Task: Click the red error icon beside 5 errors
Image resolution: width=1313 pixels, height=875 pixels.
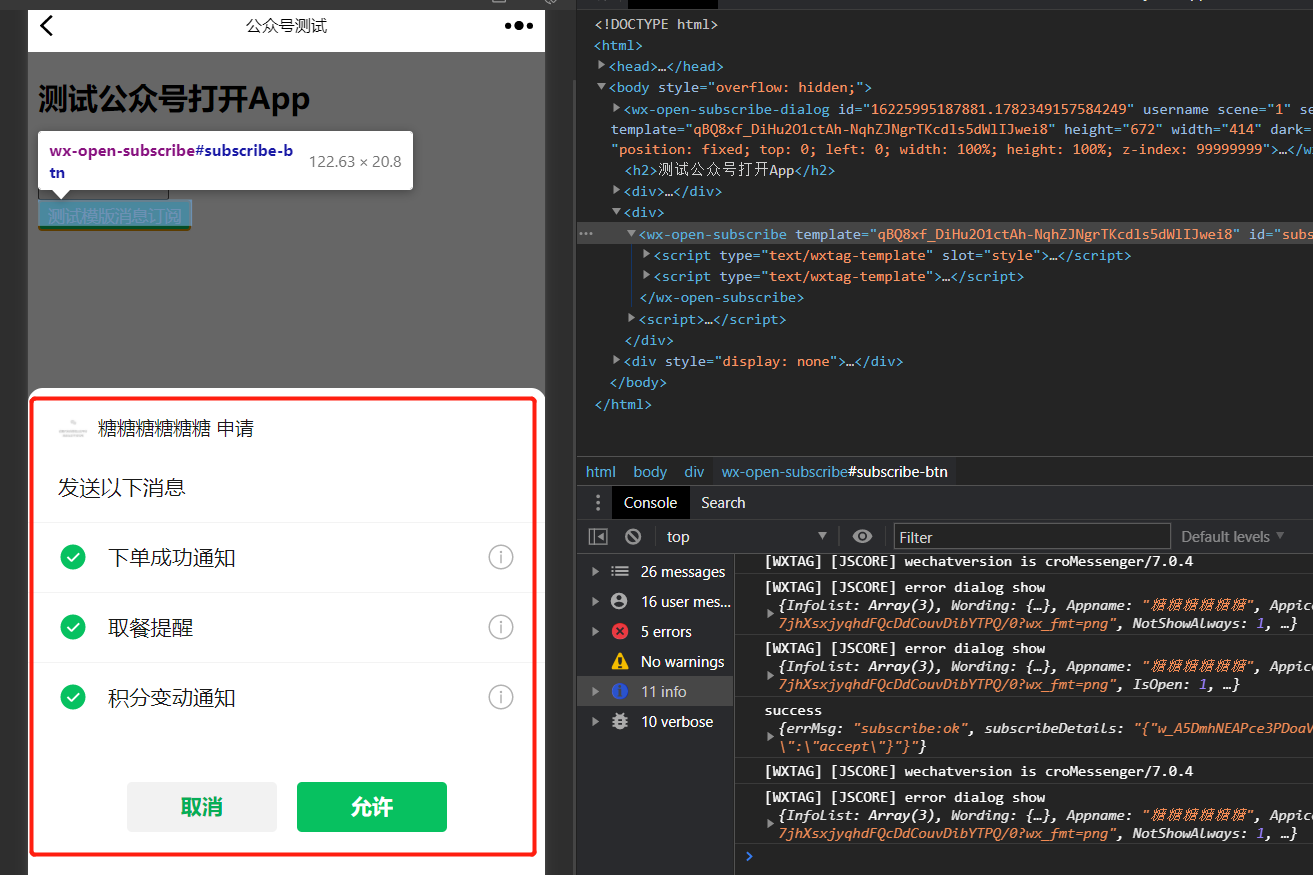Action: pos(620,631)
